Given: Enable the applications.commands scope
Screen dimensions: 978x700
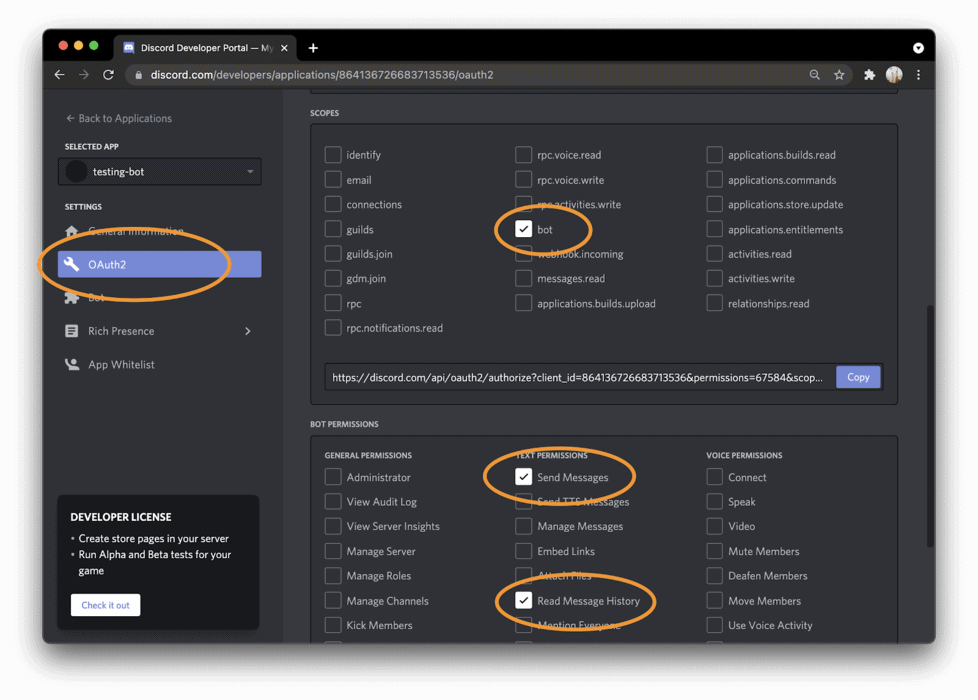Looking at the screenshot, I should coord(715,180).
